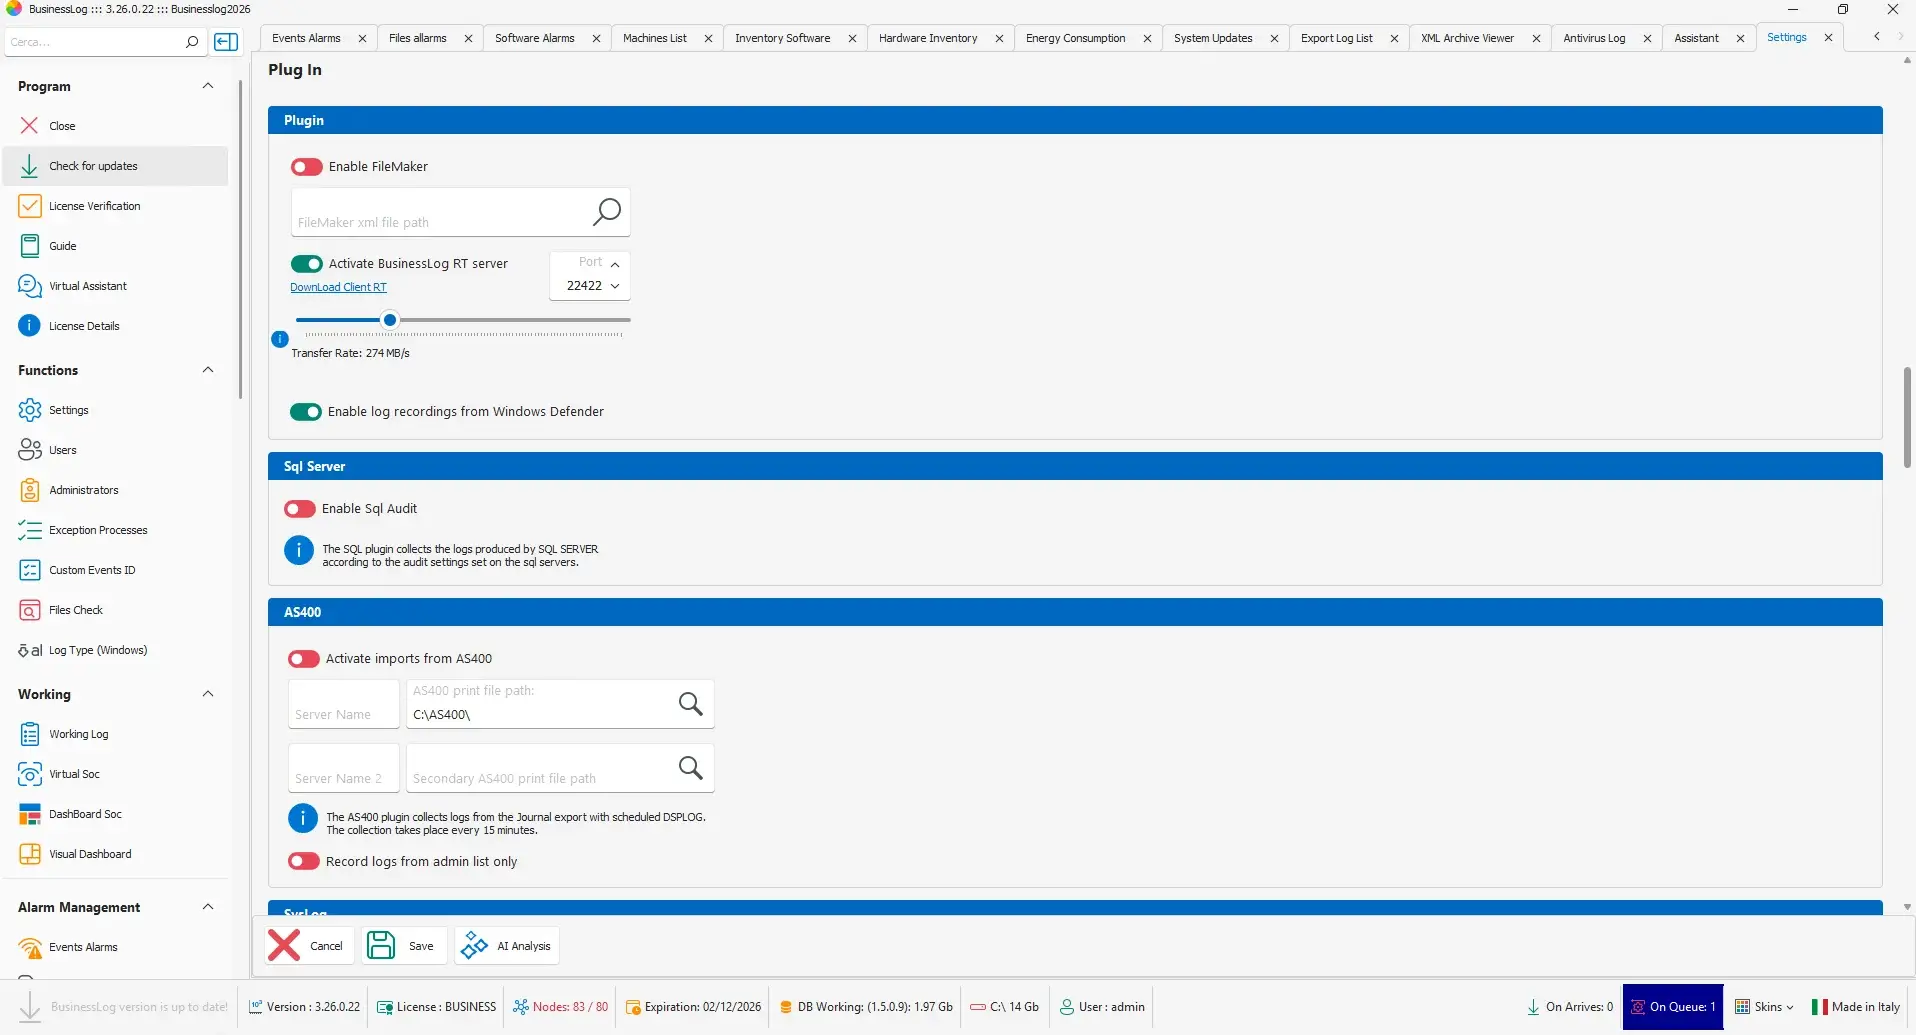The image size is (1916, 1035).
Task: Open Check for updates icon
Action: [x=29, y=166]
